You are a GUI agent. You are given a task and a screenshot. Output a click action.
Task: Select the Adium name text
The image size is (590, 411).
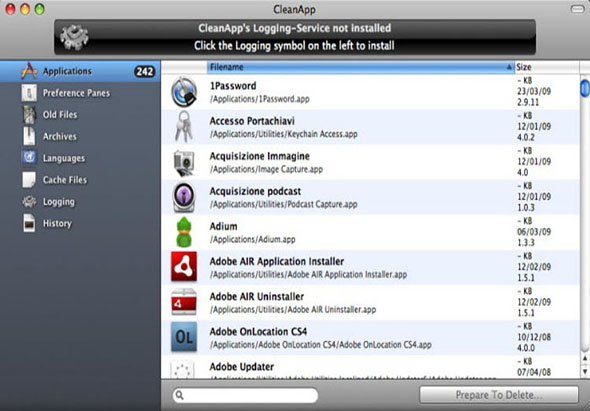pyautogui.click(x=224, y=226)
